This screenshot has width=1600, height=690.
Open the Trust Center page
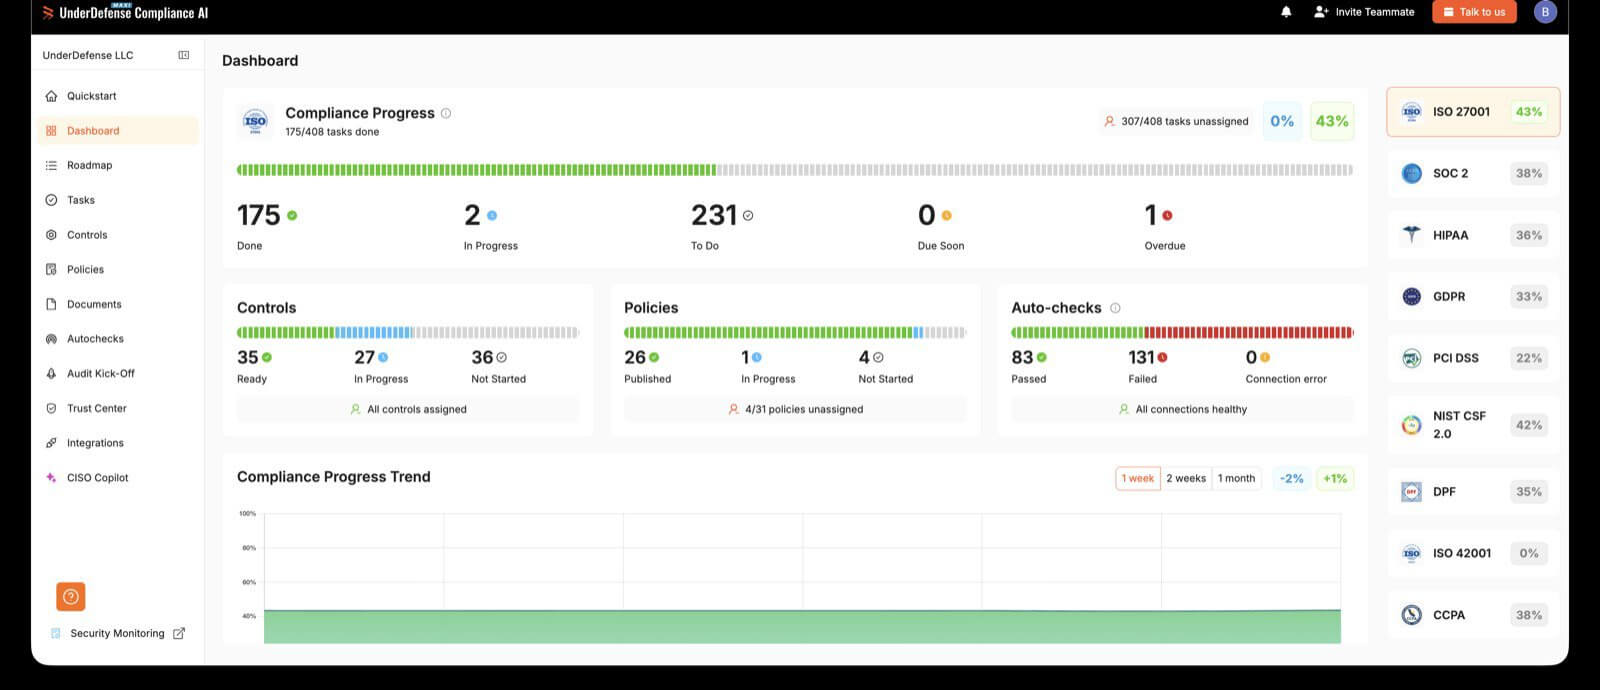[117, 408]
